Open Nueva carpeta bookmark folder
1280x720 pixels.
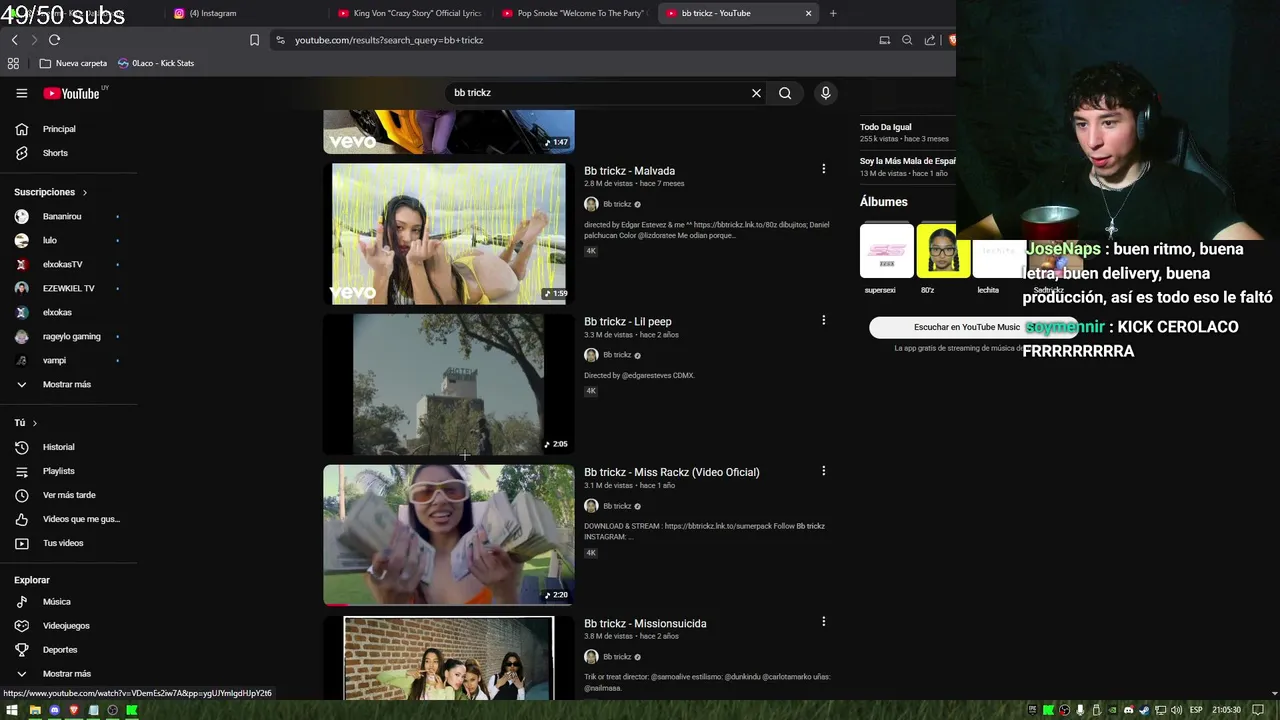pyautogui.click(x=73, y=63)
